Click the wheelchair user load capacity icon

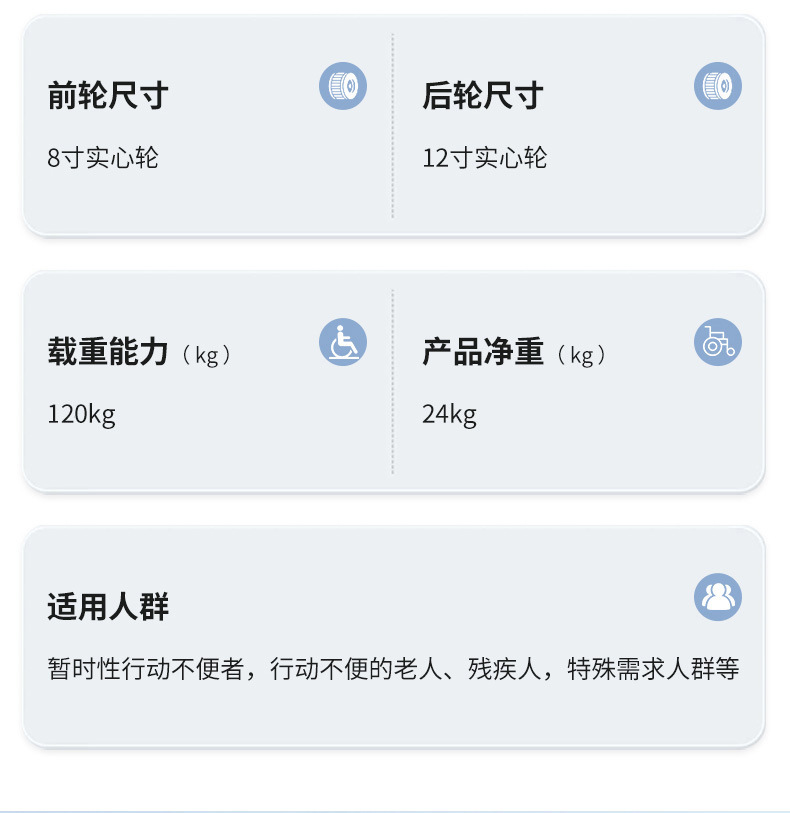point(343,342)
